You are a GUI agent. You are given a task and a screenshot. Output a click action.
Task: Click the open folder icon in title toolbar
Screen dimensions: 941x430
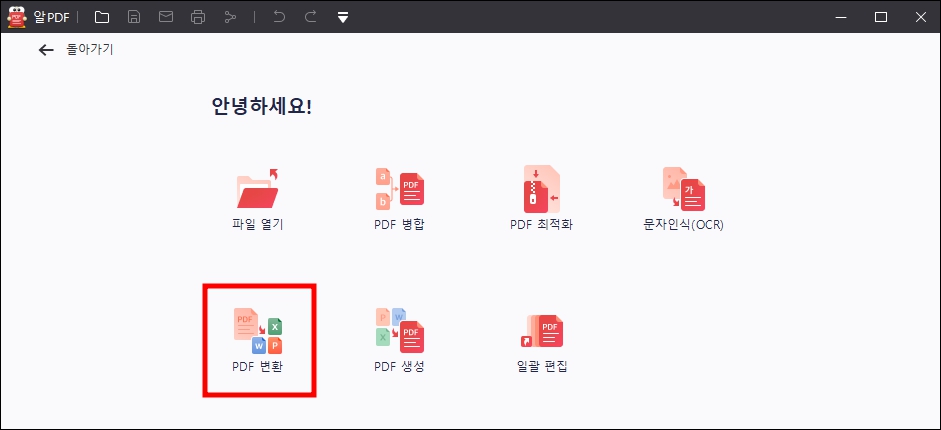pyautogui.click(x=102, y=17)
